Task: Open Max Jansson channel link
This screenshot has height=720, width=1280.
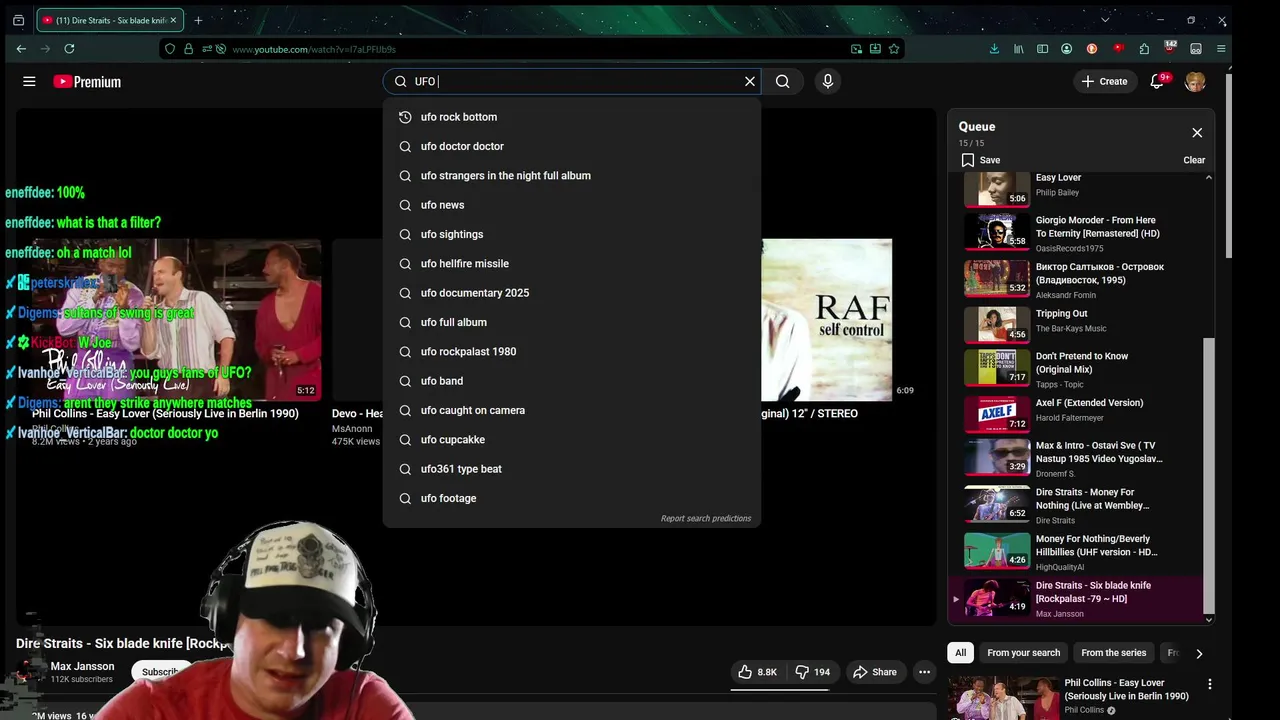Action: coord(82,667)
